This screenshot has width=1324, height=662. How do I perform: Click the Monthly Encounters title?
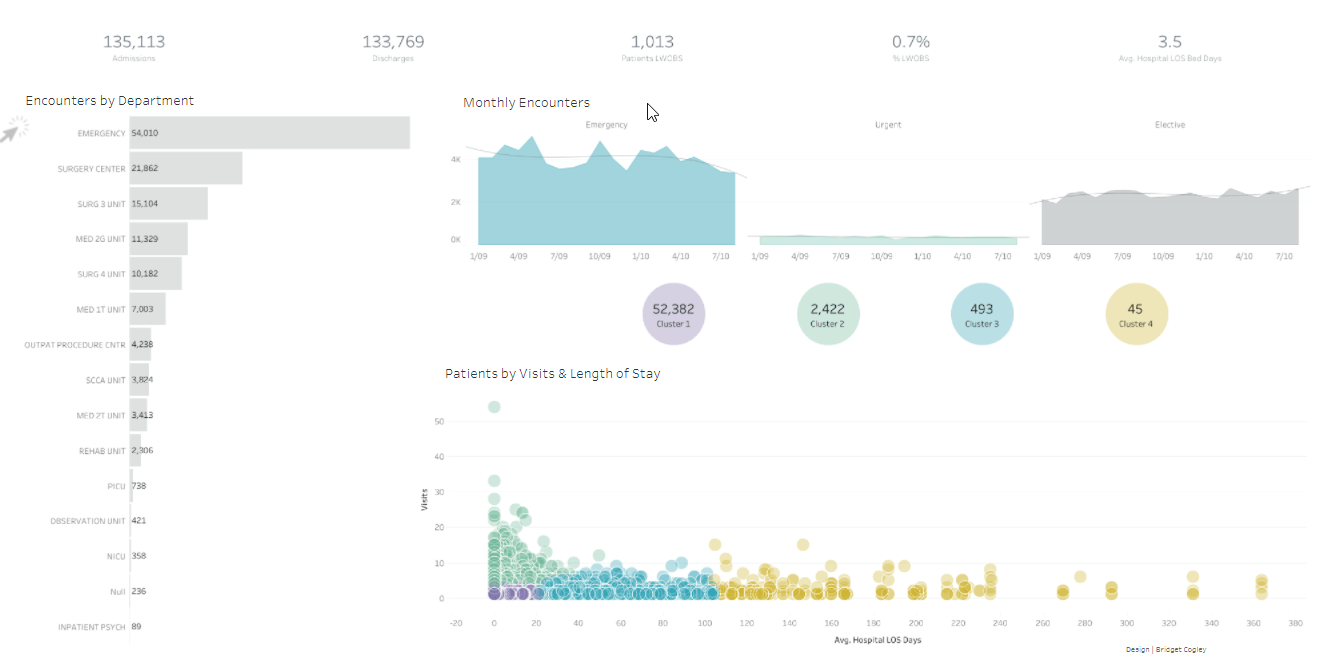[526, 102]
